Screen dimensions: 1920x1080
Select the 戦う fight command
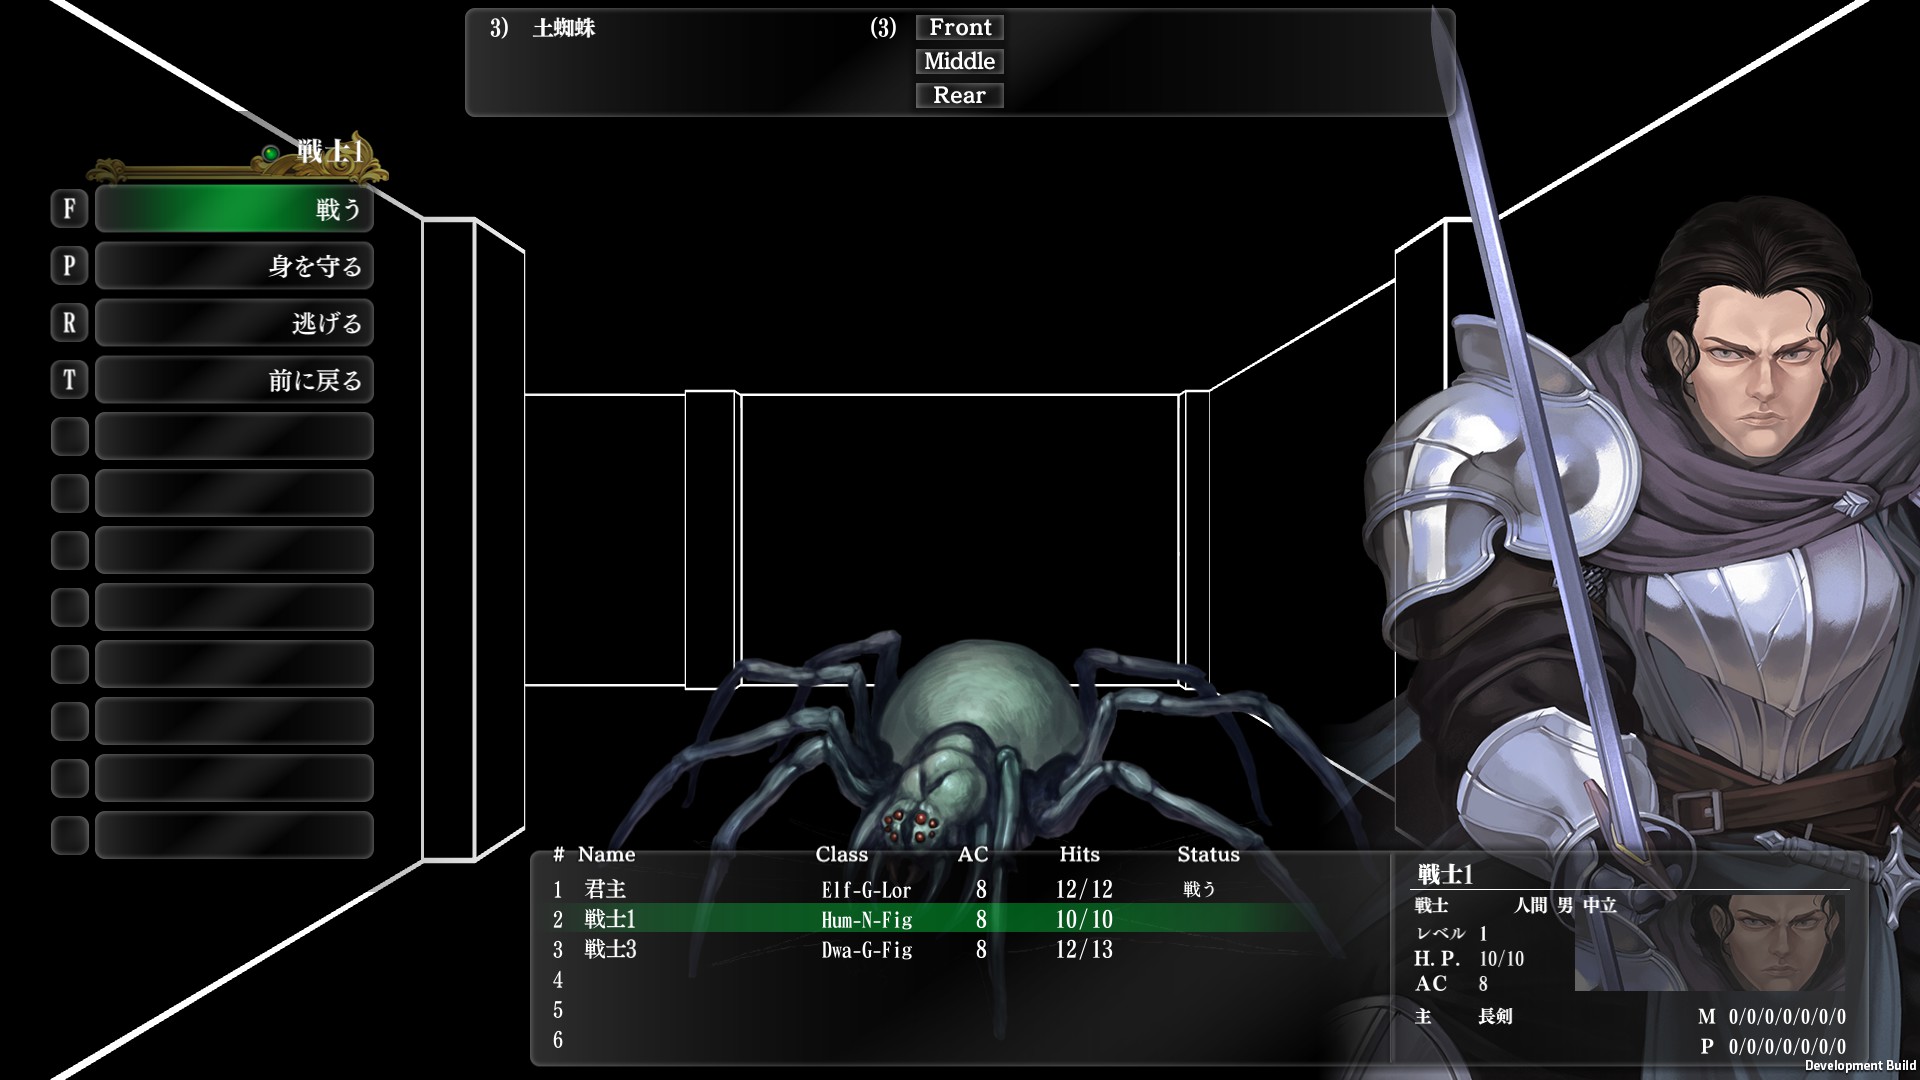234,209
